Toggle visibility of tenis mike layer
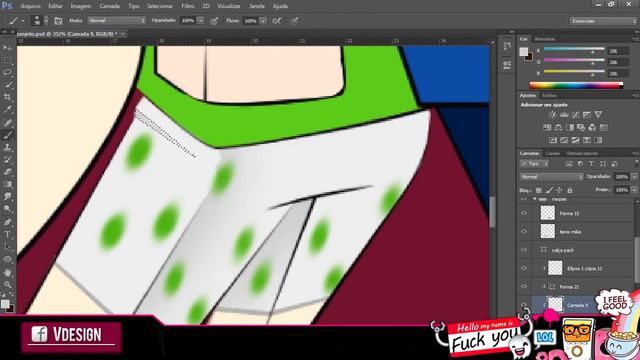The height and width of the screenshot is (360, 640). pos(524,231)
